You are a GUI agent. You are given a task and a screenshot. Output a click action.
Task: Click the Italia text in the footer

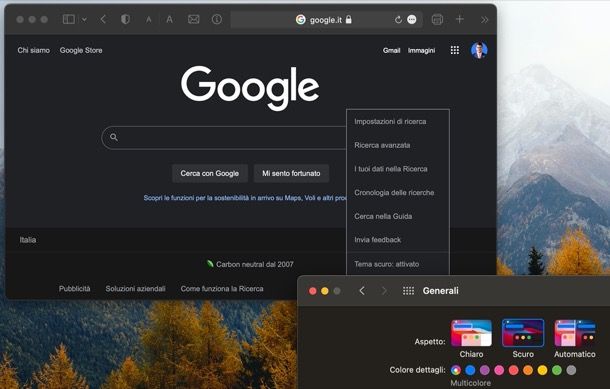[x=28, y=240]
